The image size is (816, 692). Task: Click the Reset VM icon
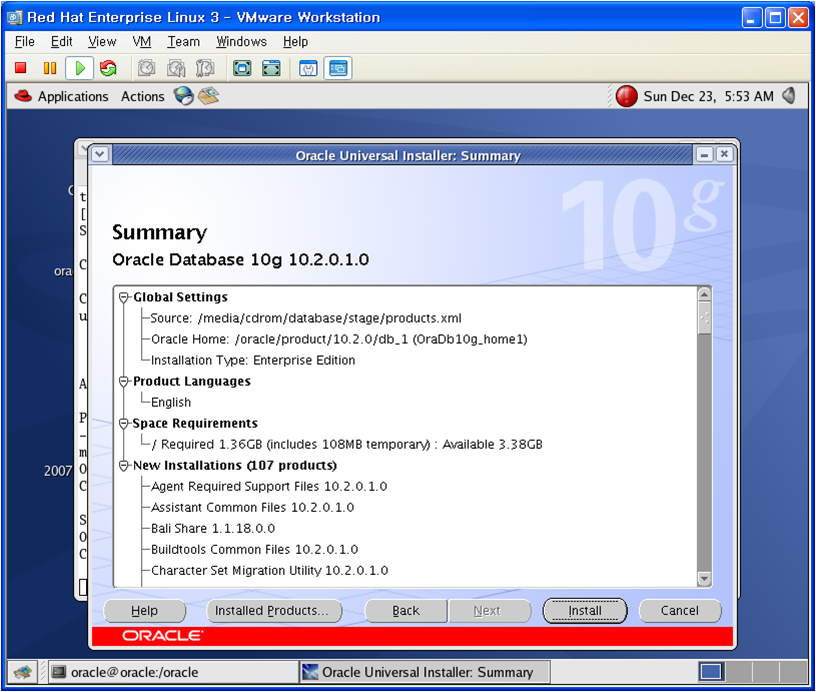click(x=108, y=68)
